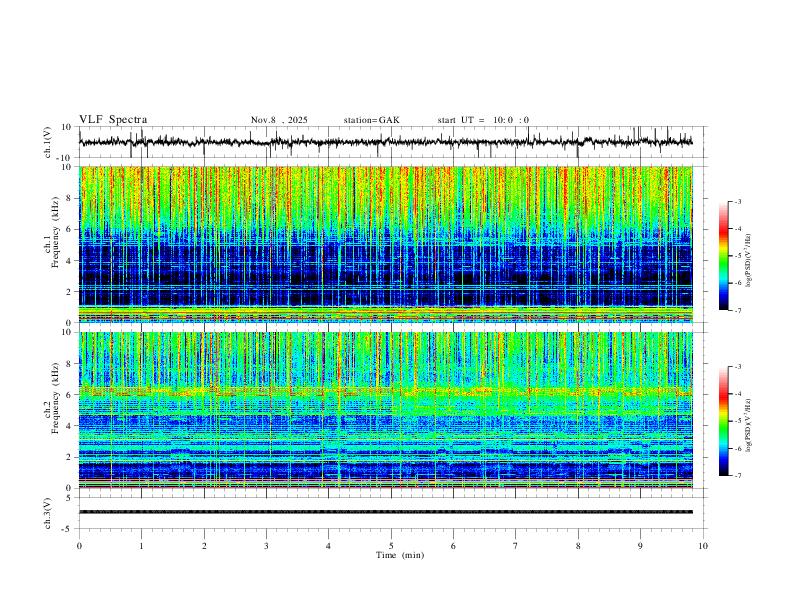This screenshot has height=612, width=792.
Task: Click the 'start UT = 10:0 :0' text
Action: coord(483,120)
